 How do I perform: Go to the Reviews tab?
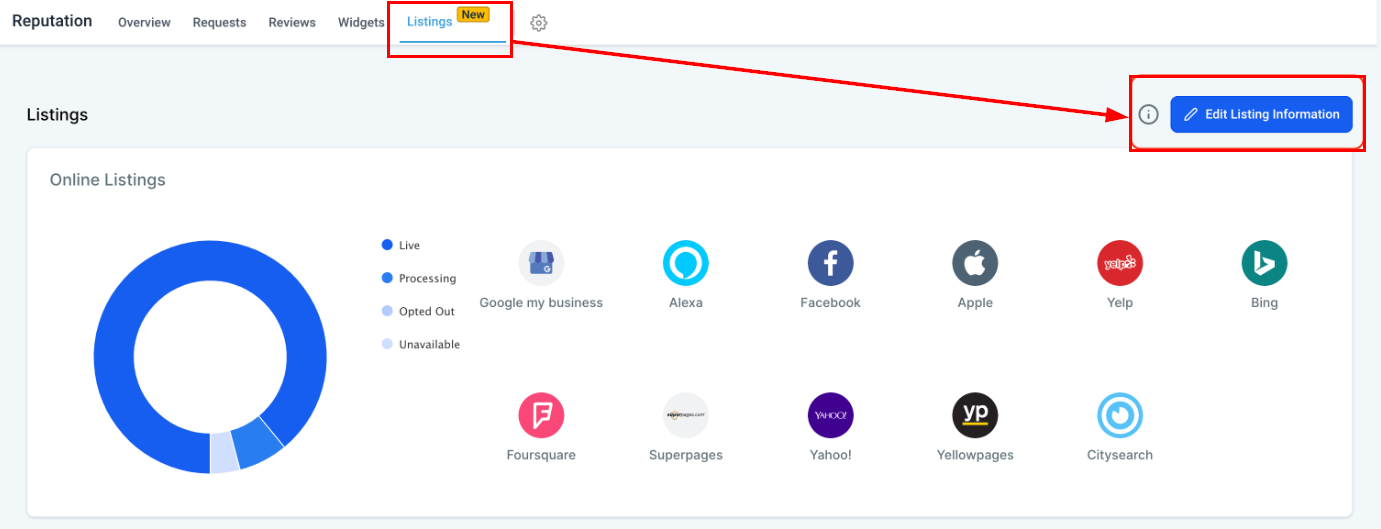pos(292,23)
